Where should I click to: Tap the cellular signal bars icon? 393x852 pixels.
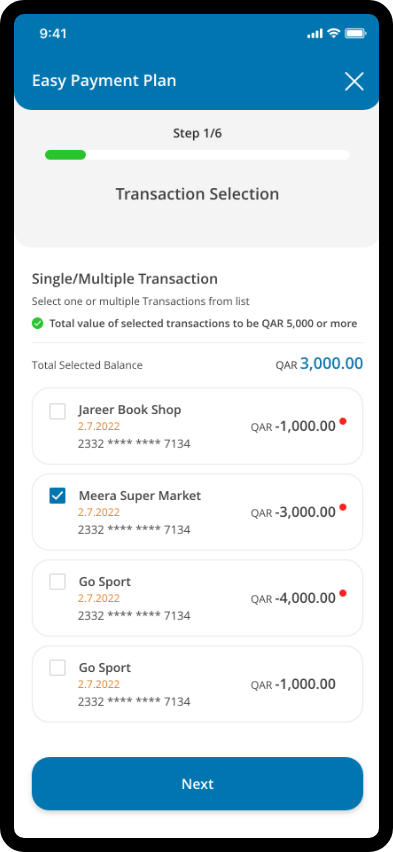coord(315,34)
